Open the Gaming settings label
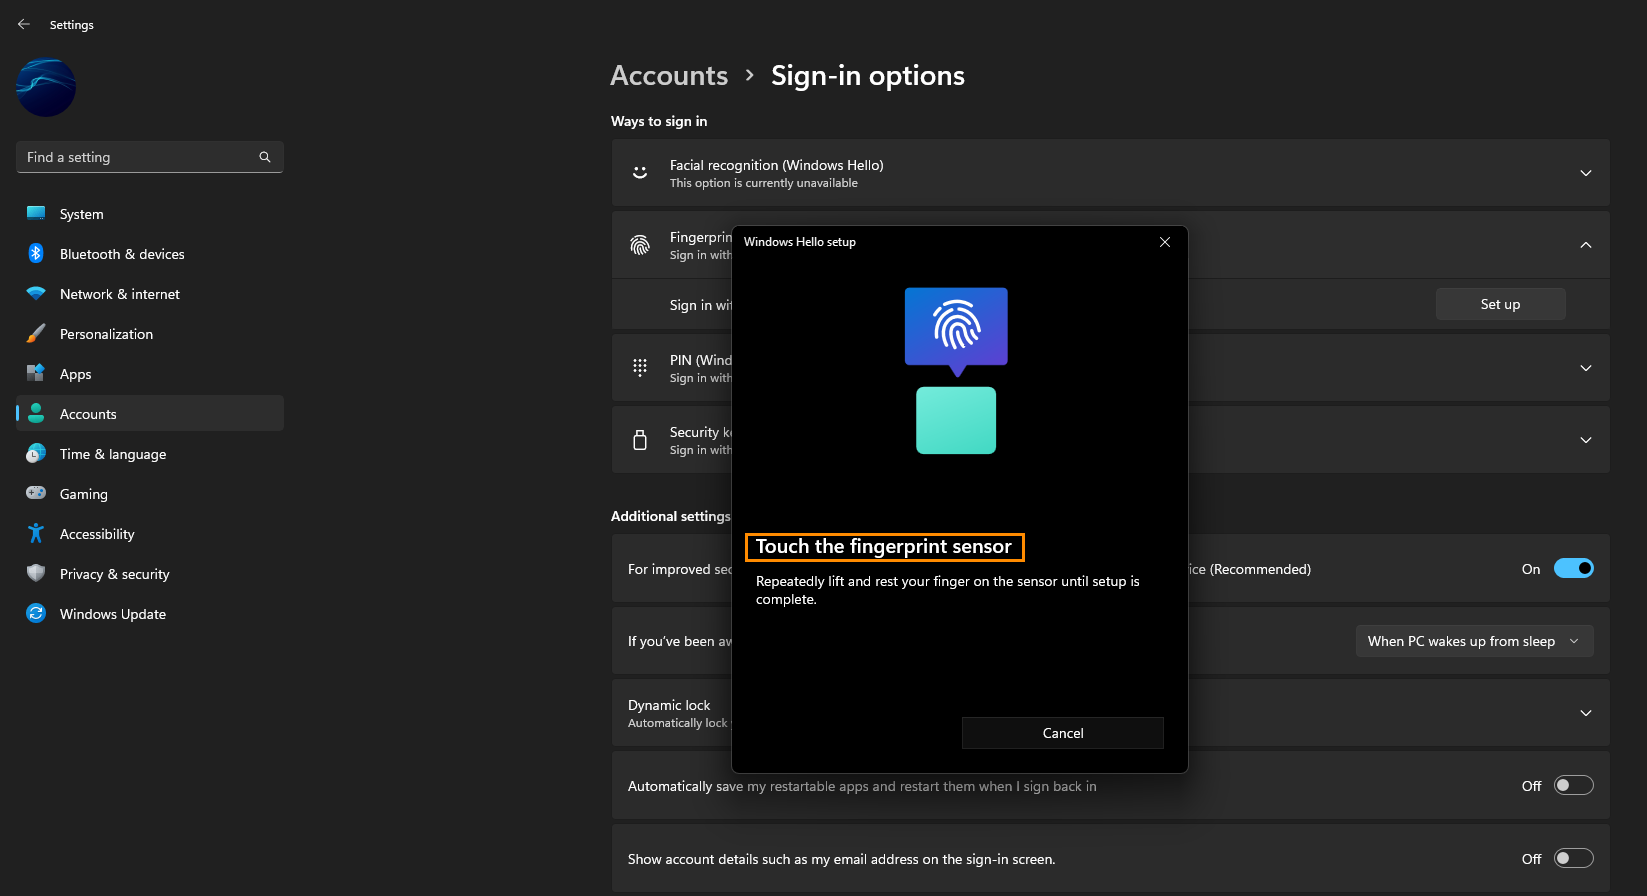The width and height of the screenshot is (1647, 896). click(x=84, y=494)
